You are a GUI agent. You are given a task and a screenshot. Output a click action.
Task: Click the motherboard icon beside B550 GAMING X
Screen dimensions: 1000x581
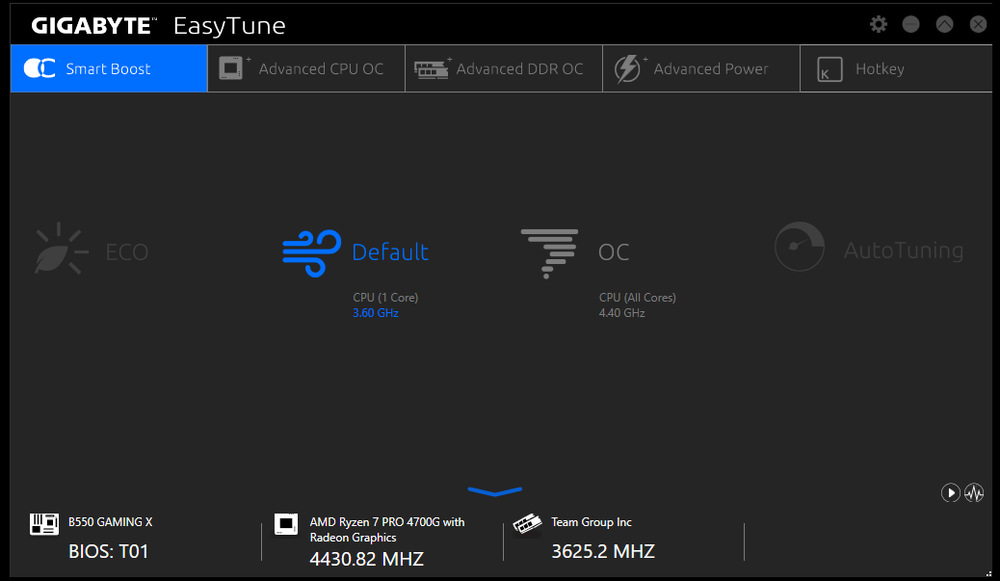click(44, 524)
